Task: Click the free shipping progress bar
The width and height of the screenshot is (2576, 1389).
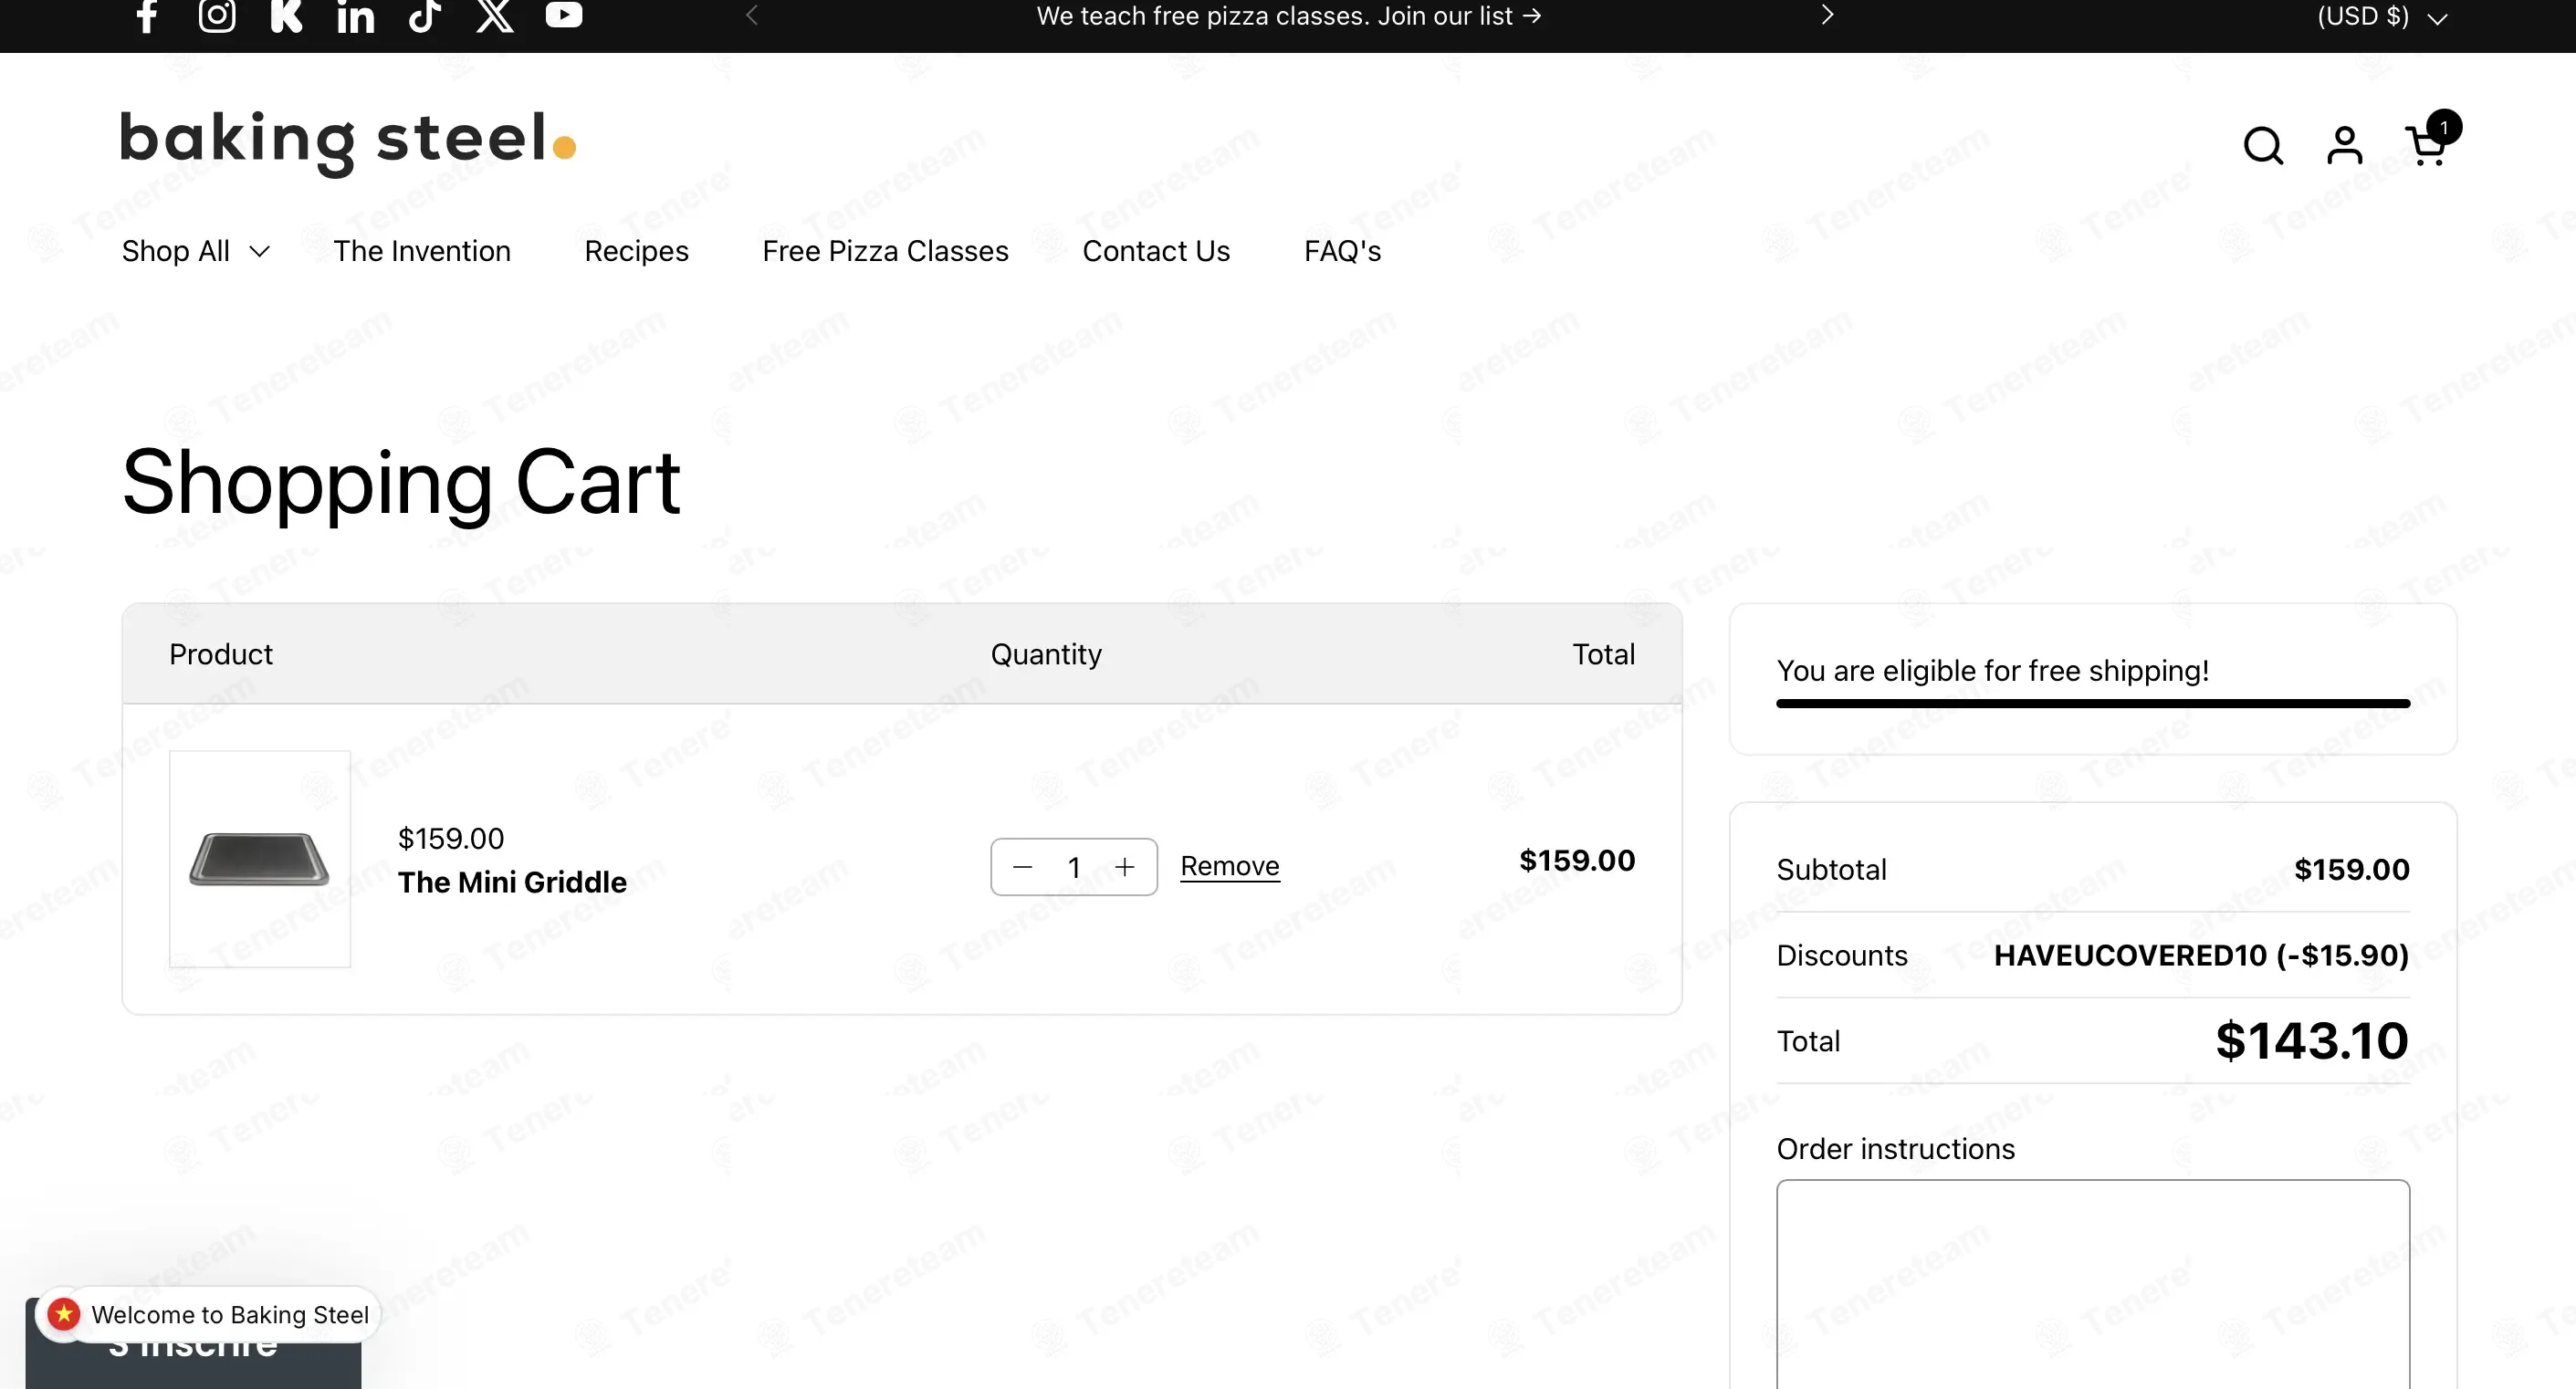Action: click(x=2093, y=704)
